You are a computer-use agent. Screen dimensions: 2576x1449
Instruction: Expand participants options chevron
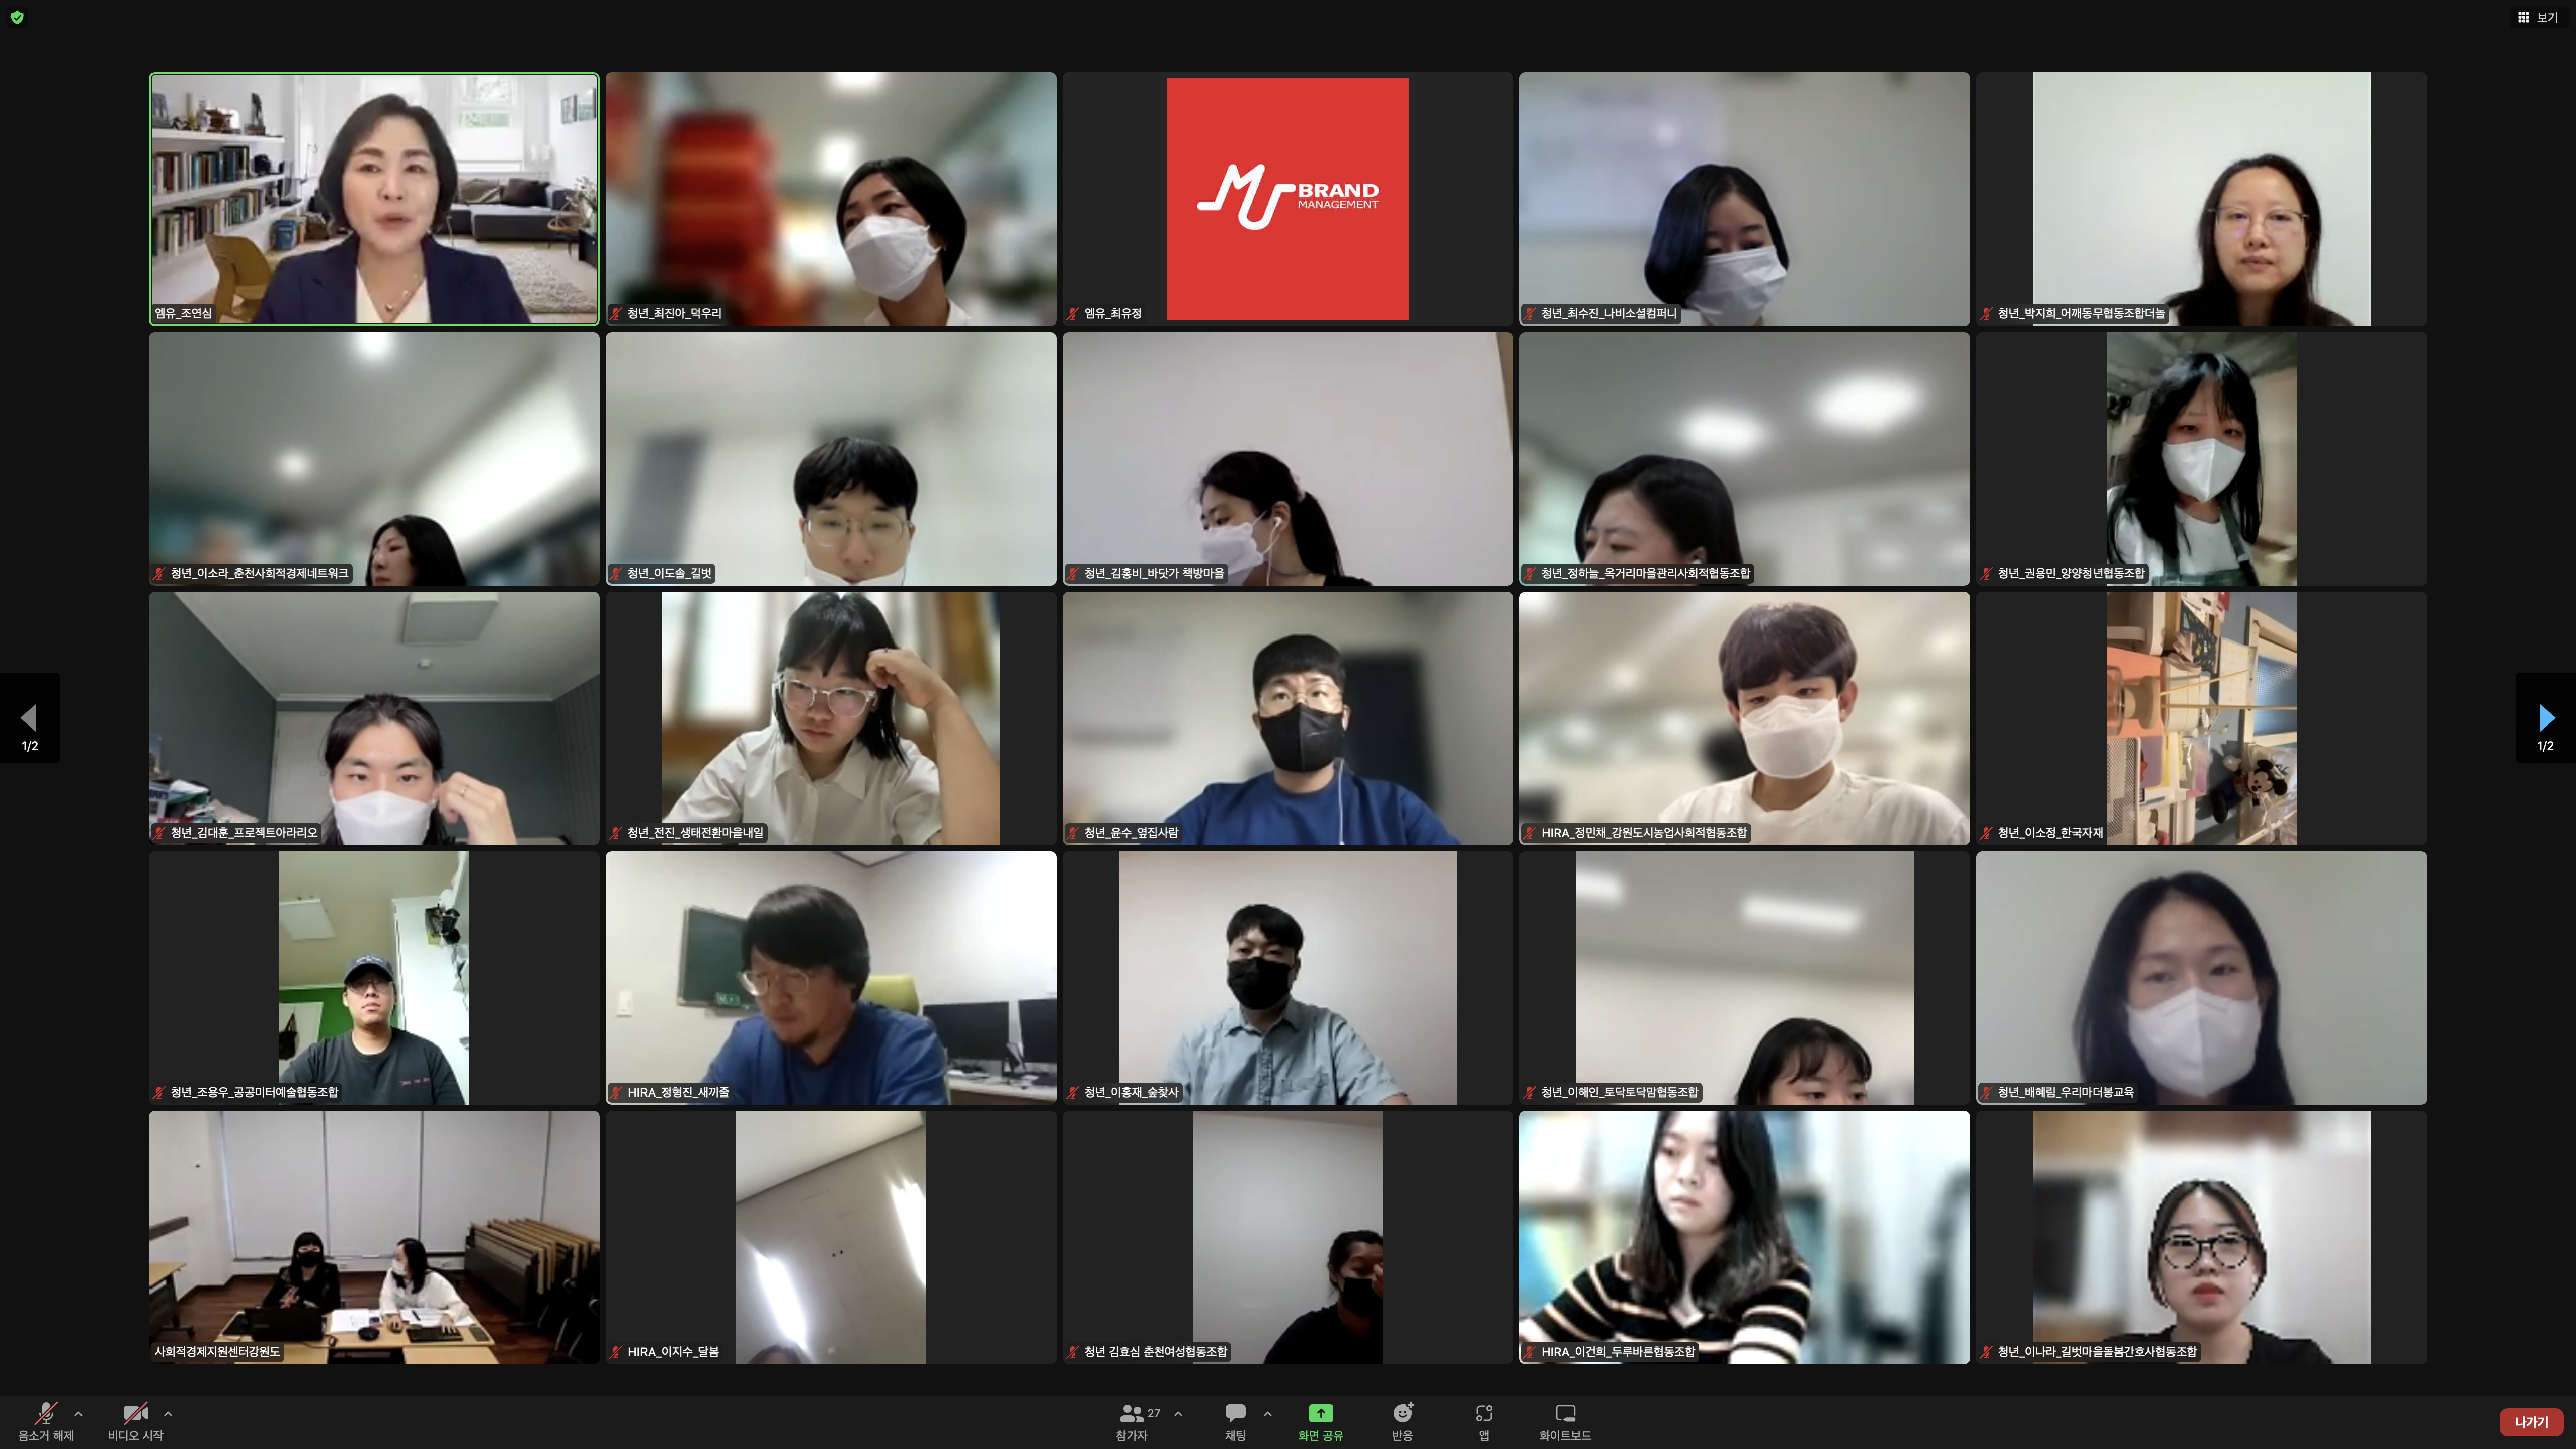pyautogui.click(x=1178, y=1413)
